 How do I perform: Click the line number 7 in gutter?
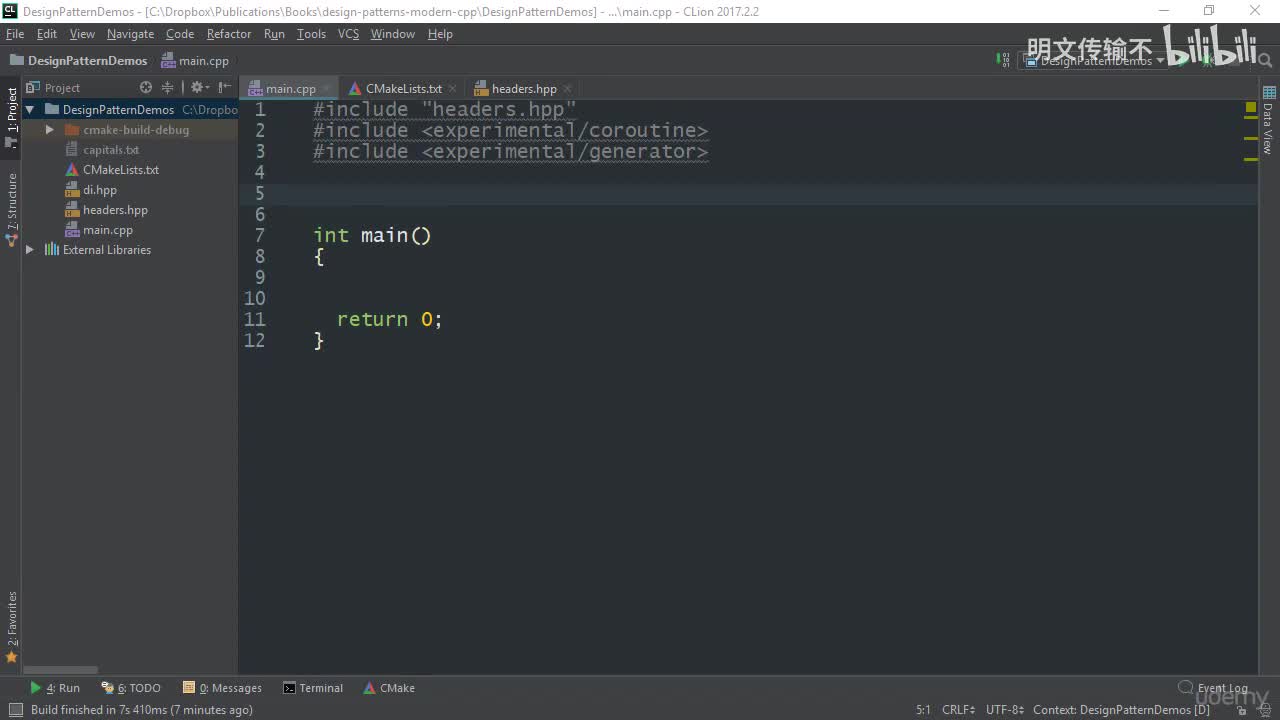click(x=260, y=235)
